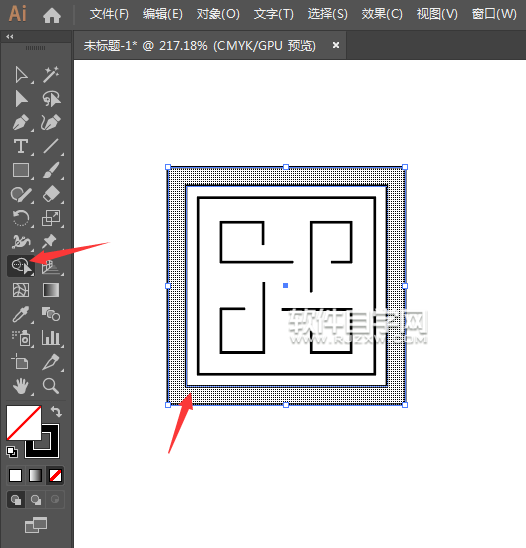Select the Selection tool arrow
The image size is (526, 548).
(21, 75)
